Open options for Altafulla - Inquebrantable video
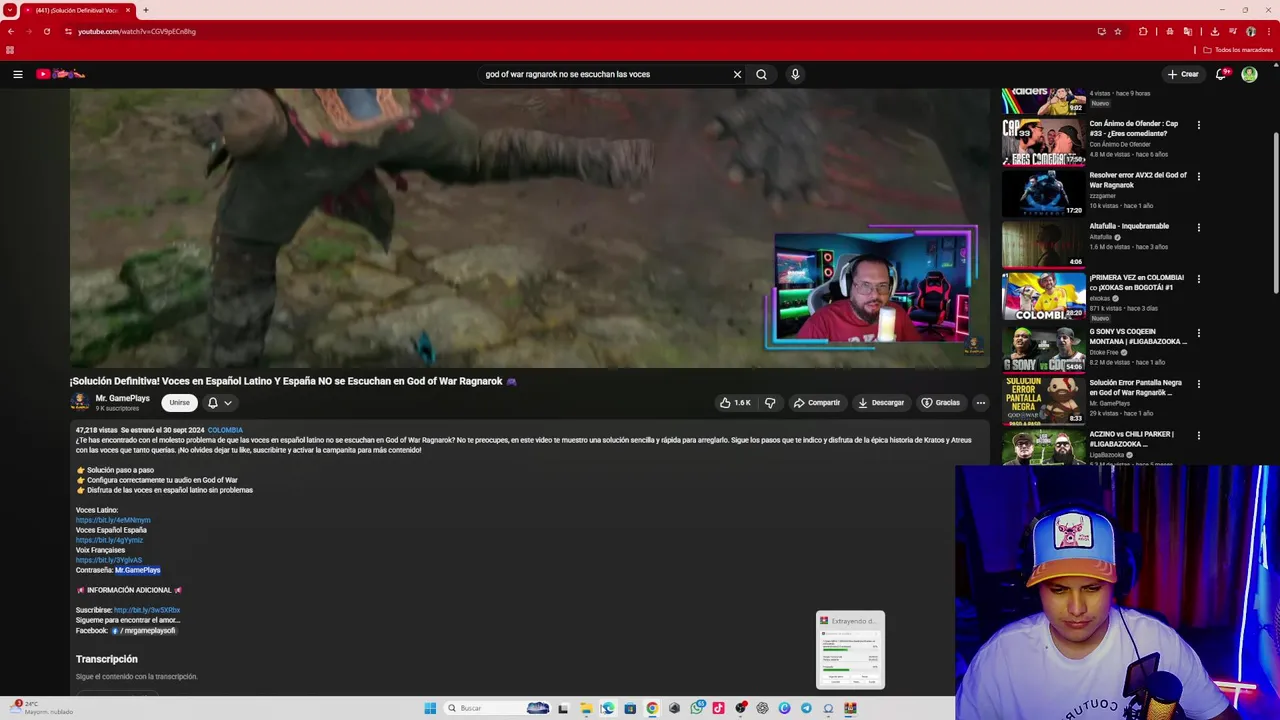Image resolution: width=1280 pixels, height=720 pixels. (x=1199, y=227)
